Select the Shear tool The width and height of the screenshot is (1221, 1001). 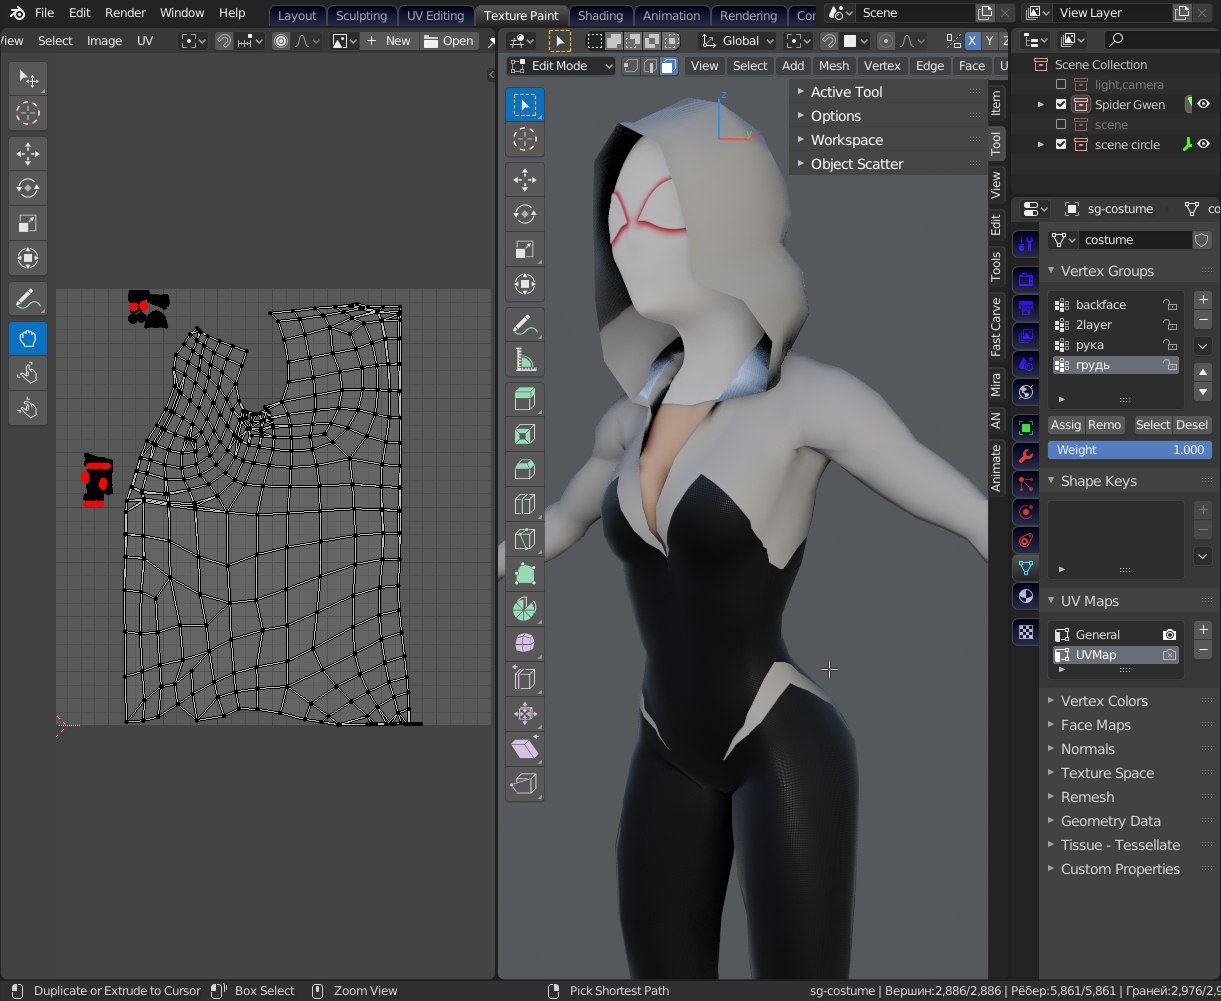pyautogui.click(x=525, y=748)
